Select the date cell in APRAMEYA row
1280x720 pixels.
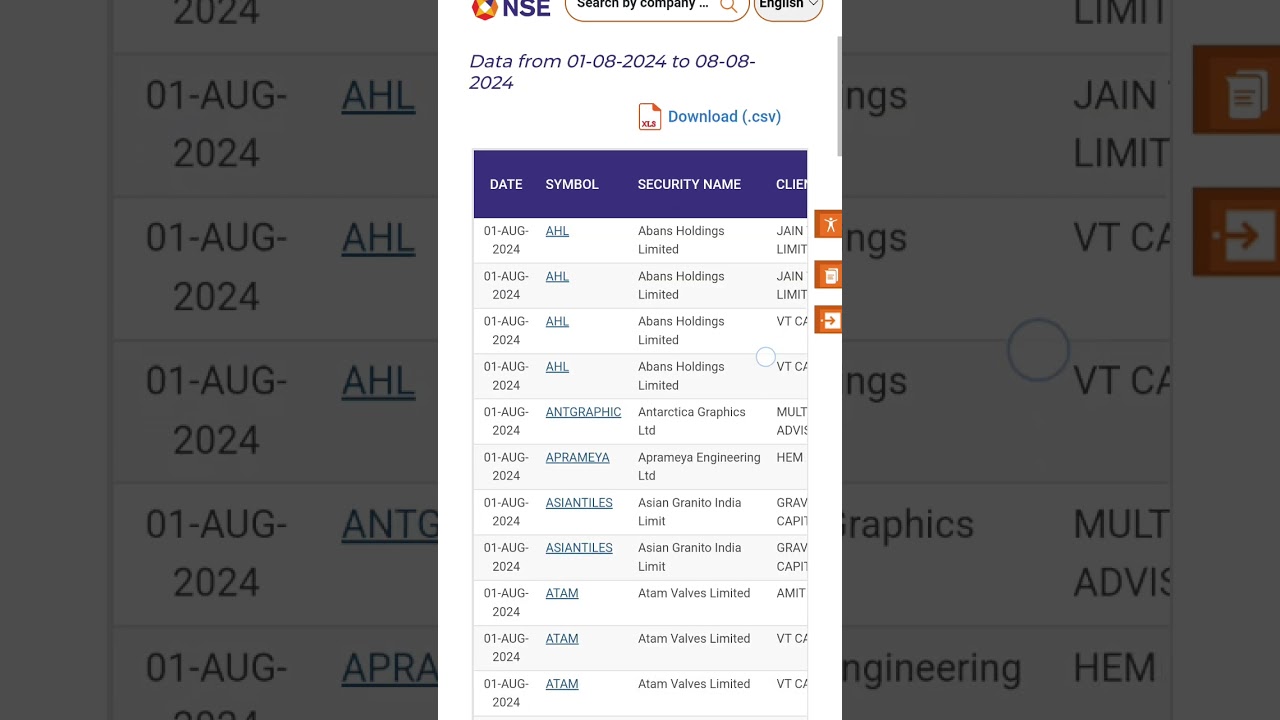[506, 467]
